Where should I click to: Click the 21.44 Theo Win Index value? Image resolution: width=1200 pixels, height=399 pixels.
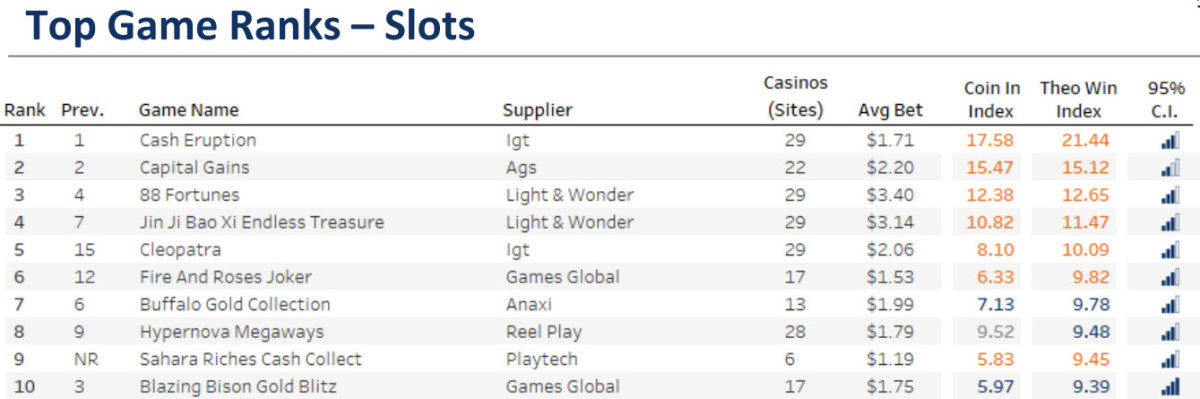(x=1079, y=140)
